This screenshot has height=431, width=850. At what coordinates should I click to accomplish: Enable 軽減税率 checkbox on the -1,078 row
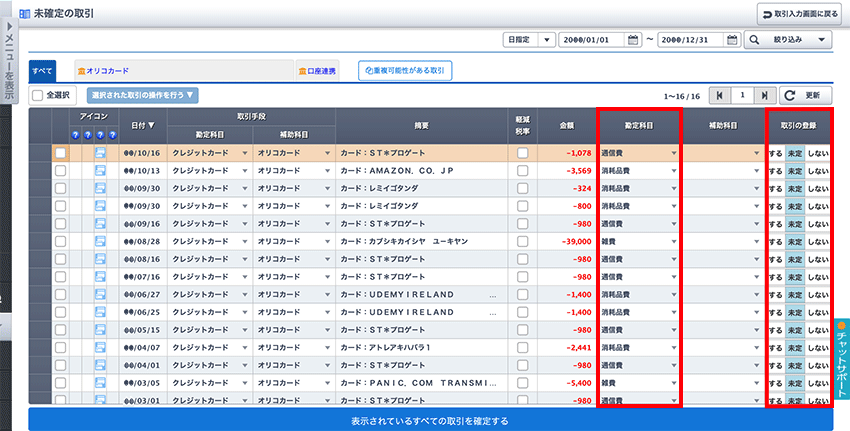[522, 153]
